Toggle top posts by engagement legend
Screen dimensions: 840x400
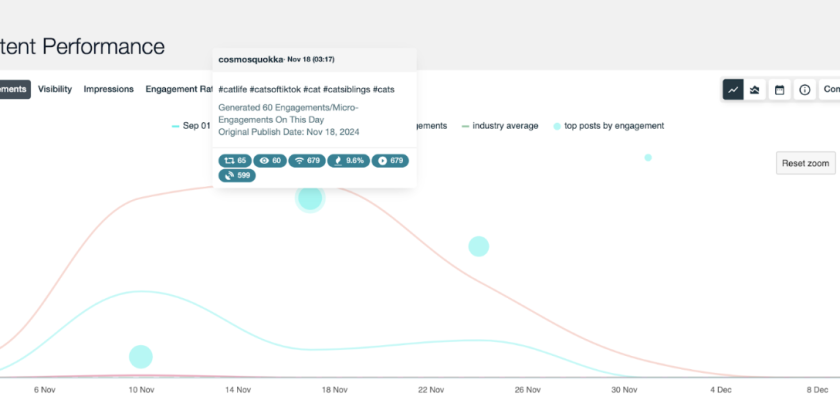pos(608,126)
